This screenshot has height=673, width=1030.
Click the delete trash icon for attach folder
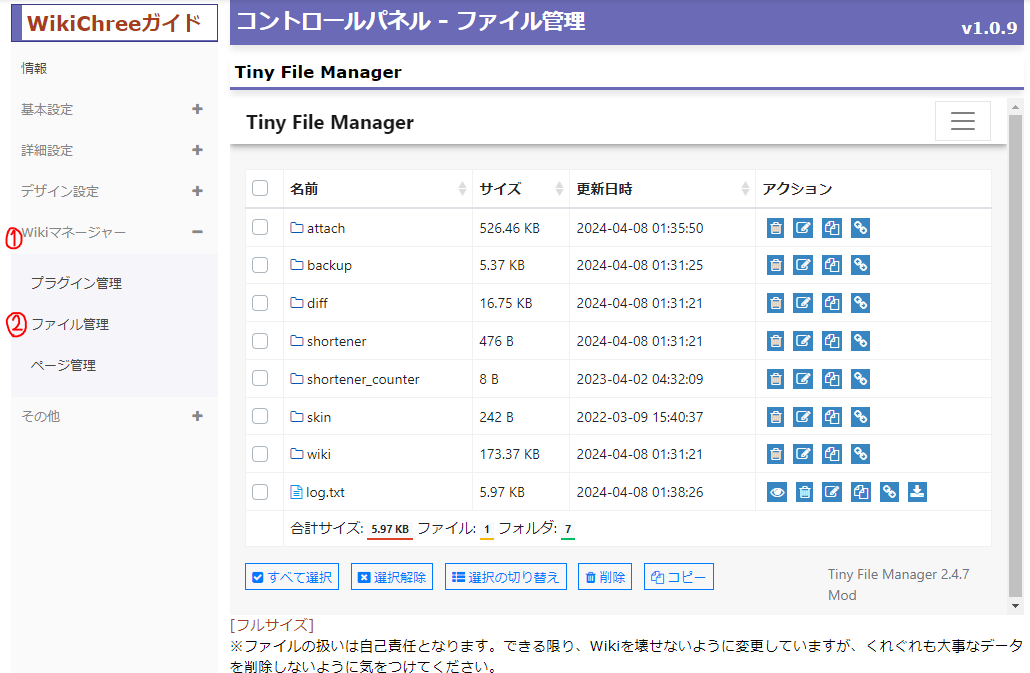tap(775, 228)
